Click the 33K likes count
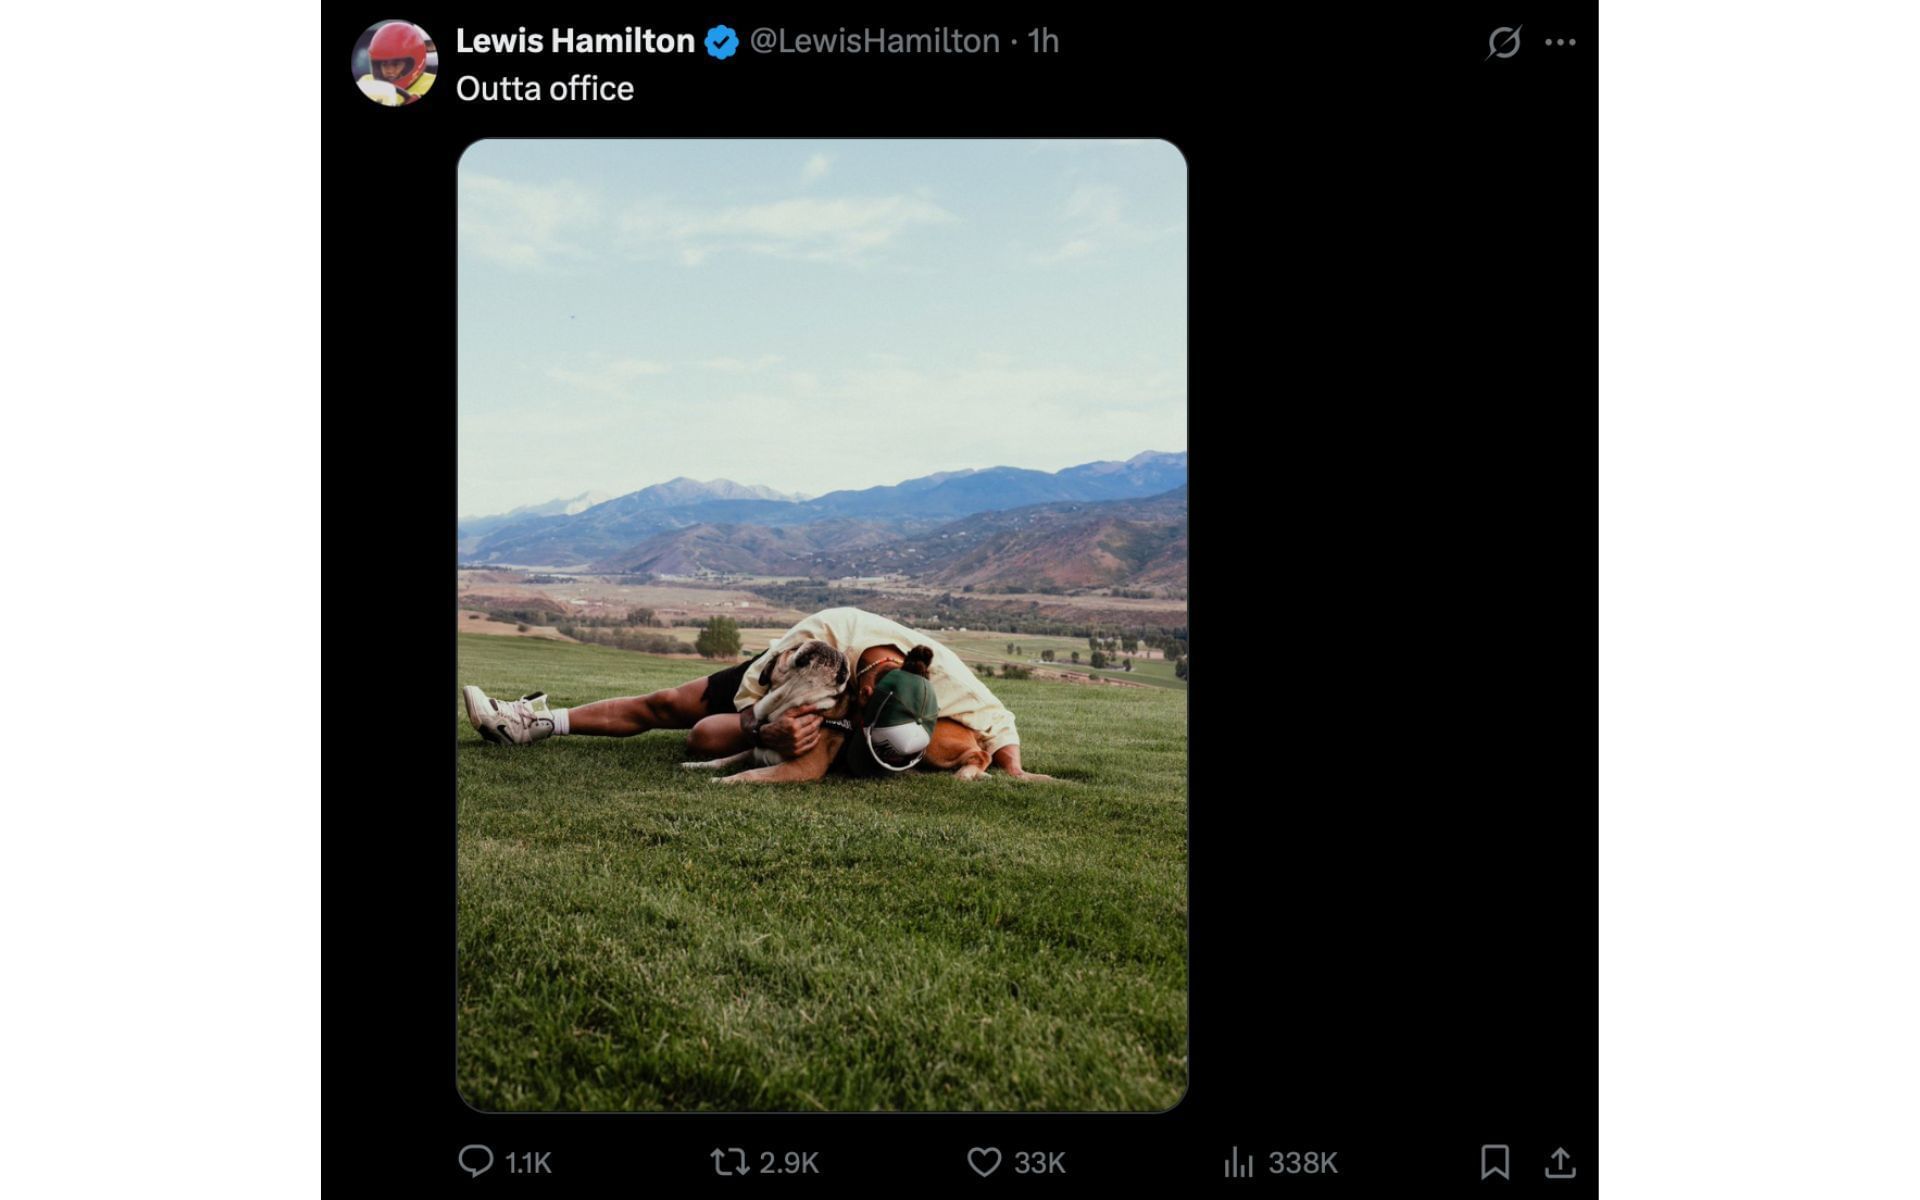This screenshot has height=1200, width=1920. pyautogui.click(x=1040, y=1163)
